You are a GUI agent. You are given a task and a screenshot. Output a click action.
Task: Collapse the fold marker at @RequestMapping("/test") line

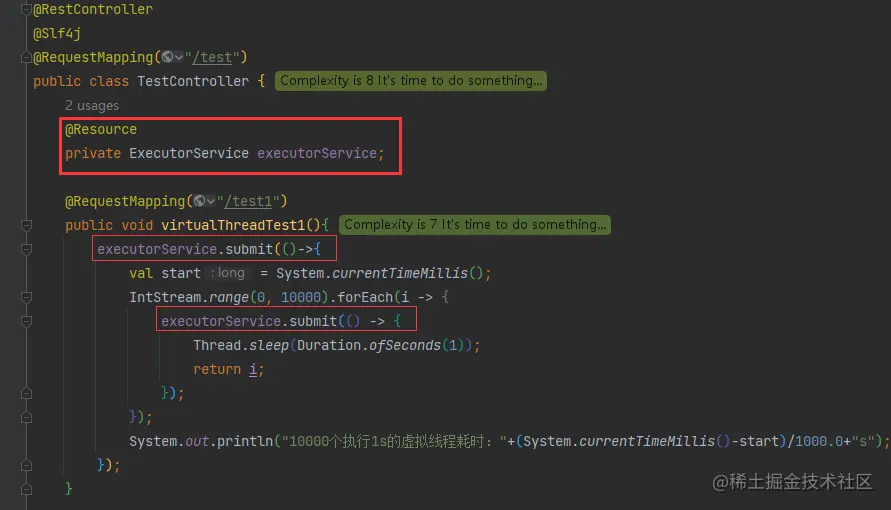point(26,57)
